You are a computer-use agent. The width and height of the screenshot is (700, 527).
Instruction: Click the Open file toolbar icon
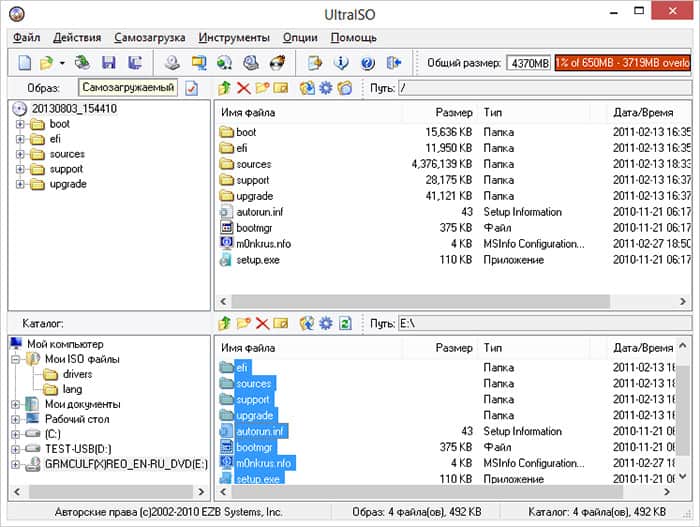coord(46,63)
